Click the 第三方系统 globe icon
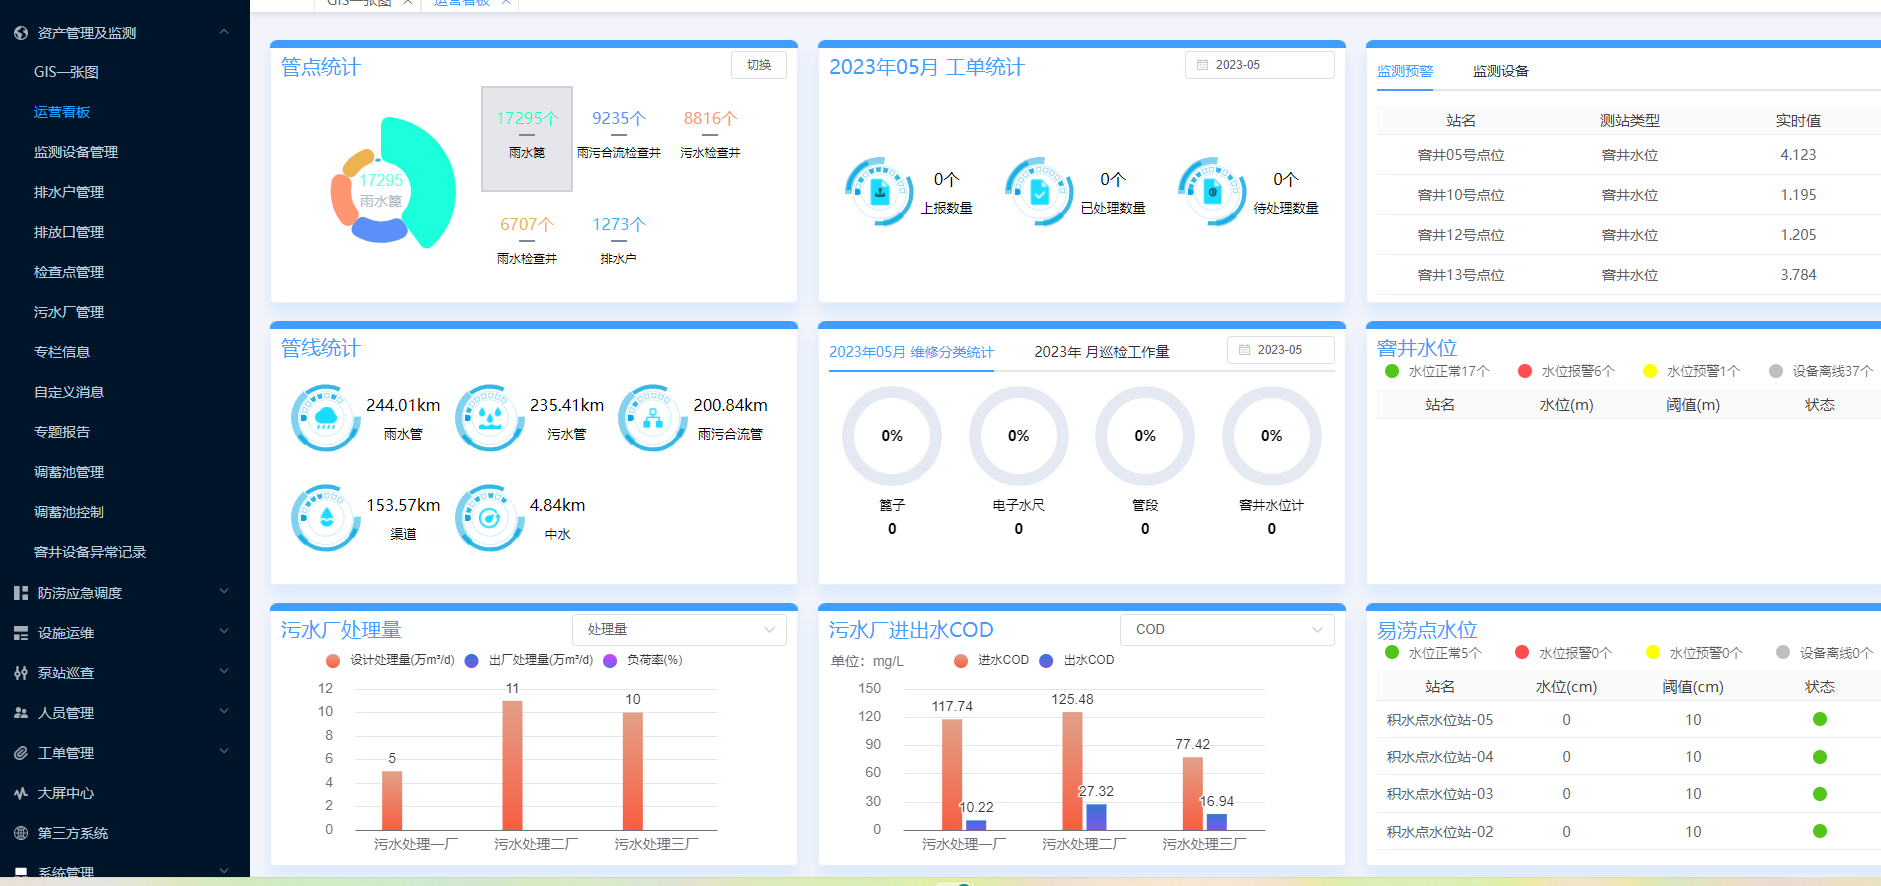Viewport: 1881px width, 886px height. click(x=21, y=833)
